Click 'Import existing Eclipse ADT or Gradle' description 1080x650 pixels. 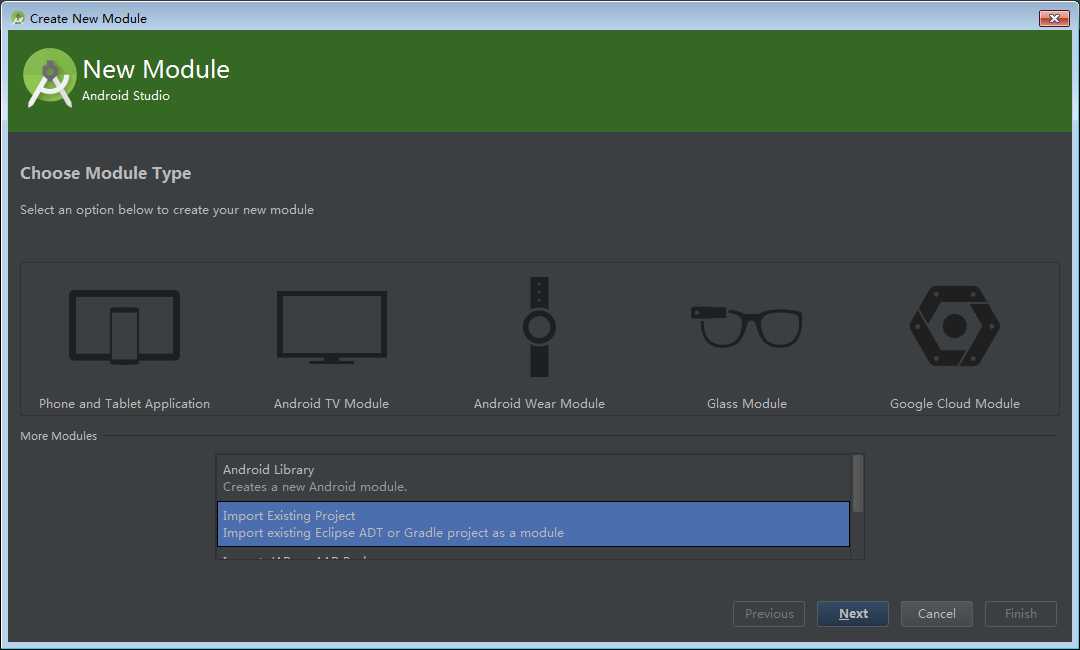pyautogui.click(x=393, y=533)
